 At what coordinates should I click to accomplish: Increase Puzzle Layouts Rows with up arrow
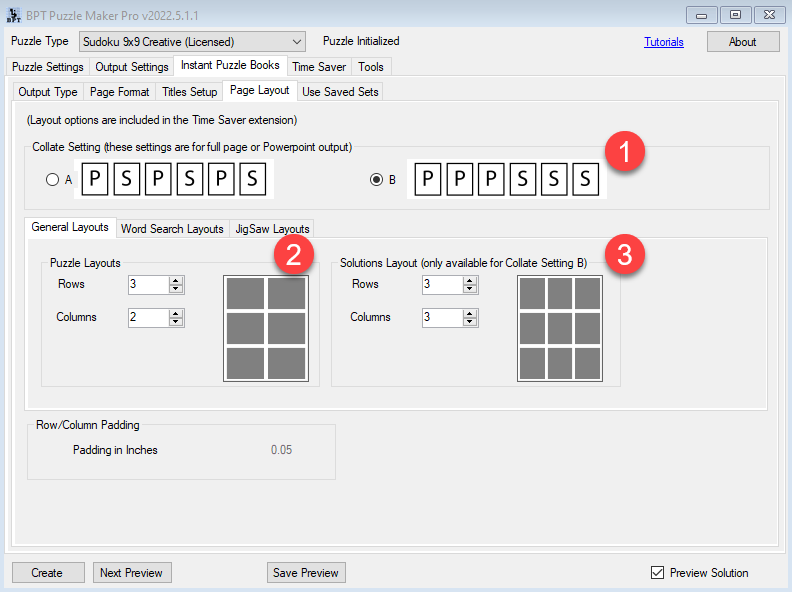(177, 281)
